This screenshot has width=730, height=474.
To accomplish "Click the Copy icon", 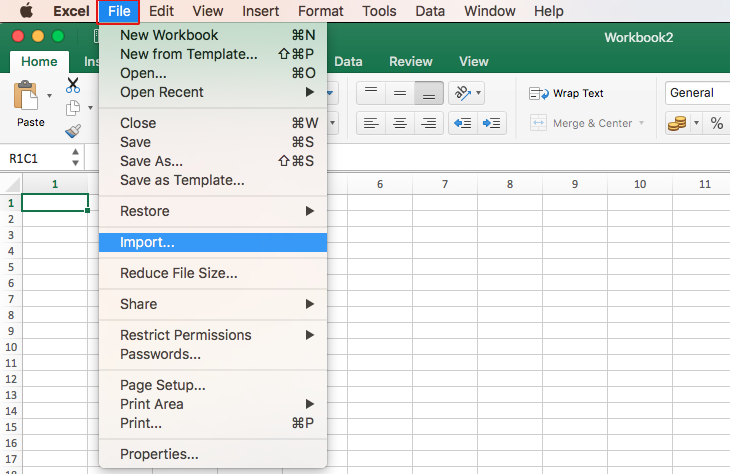I will 73,108.
